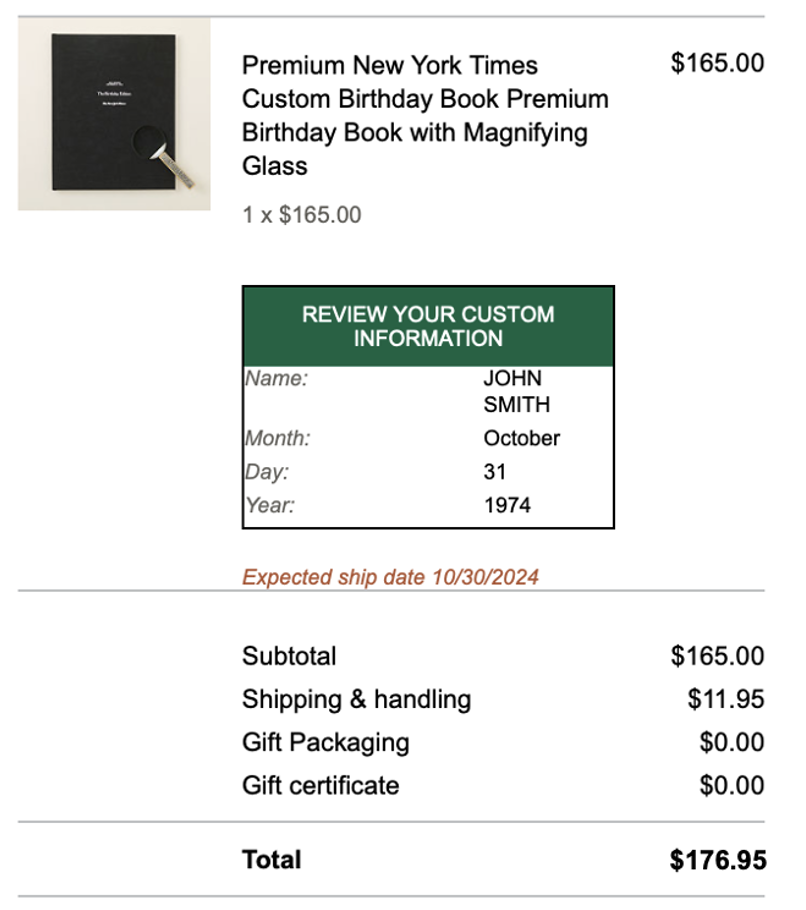Viewport: 806px width, 910px height.
Task: Click the Shipping & handling label
Action: pyautogui.click(x=356, y=699)
